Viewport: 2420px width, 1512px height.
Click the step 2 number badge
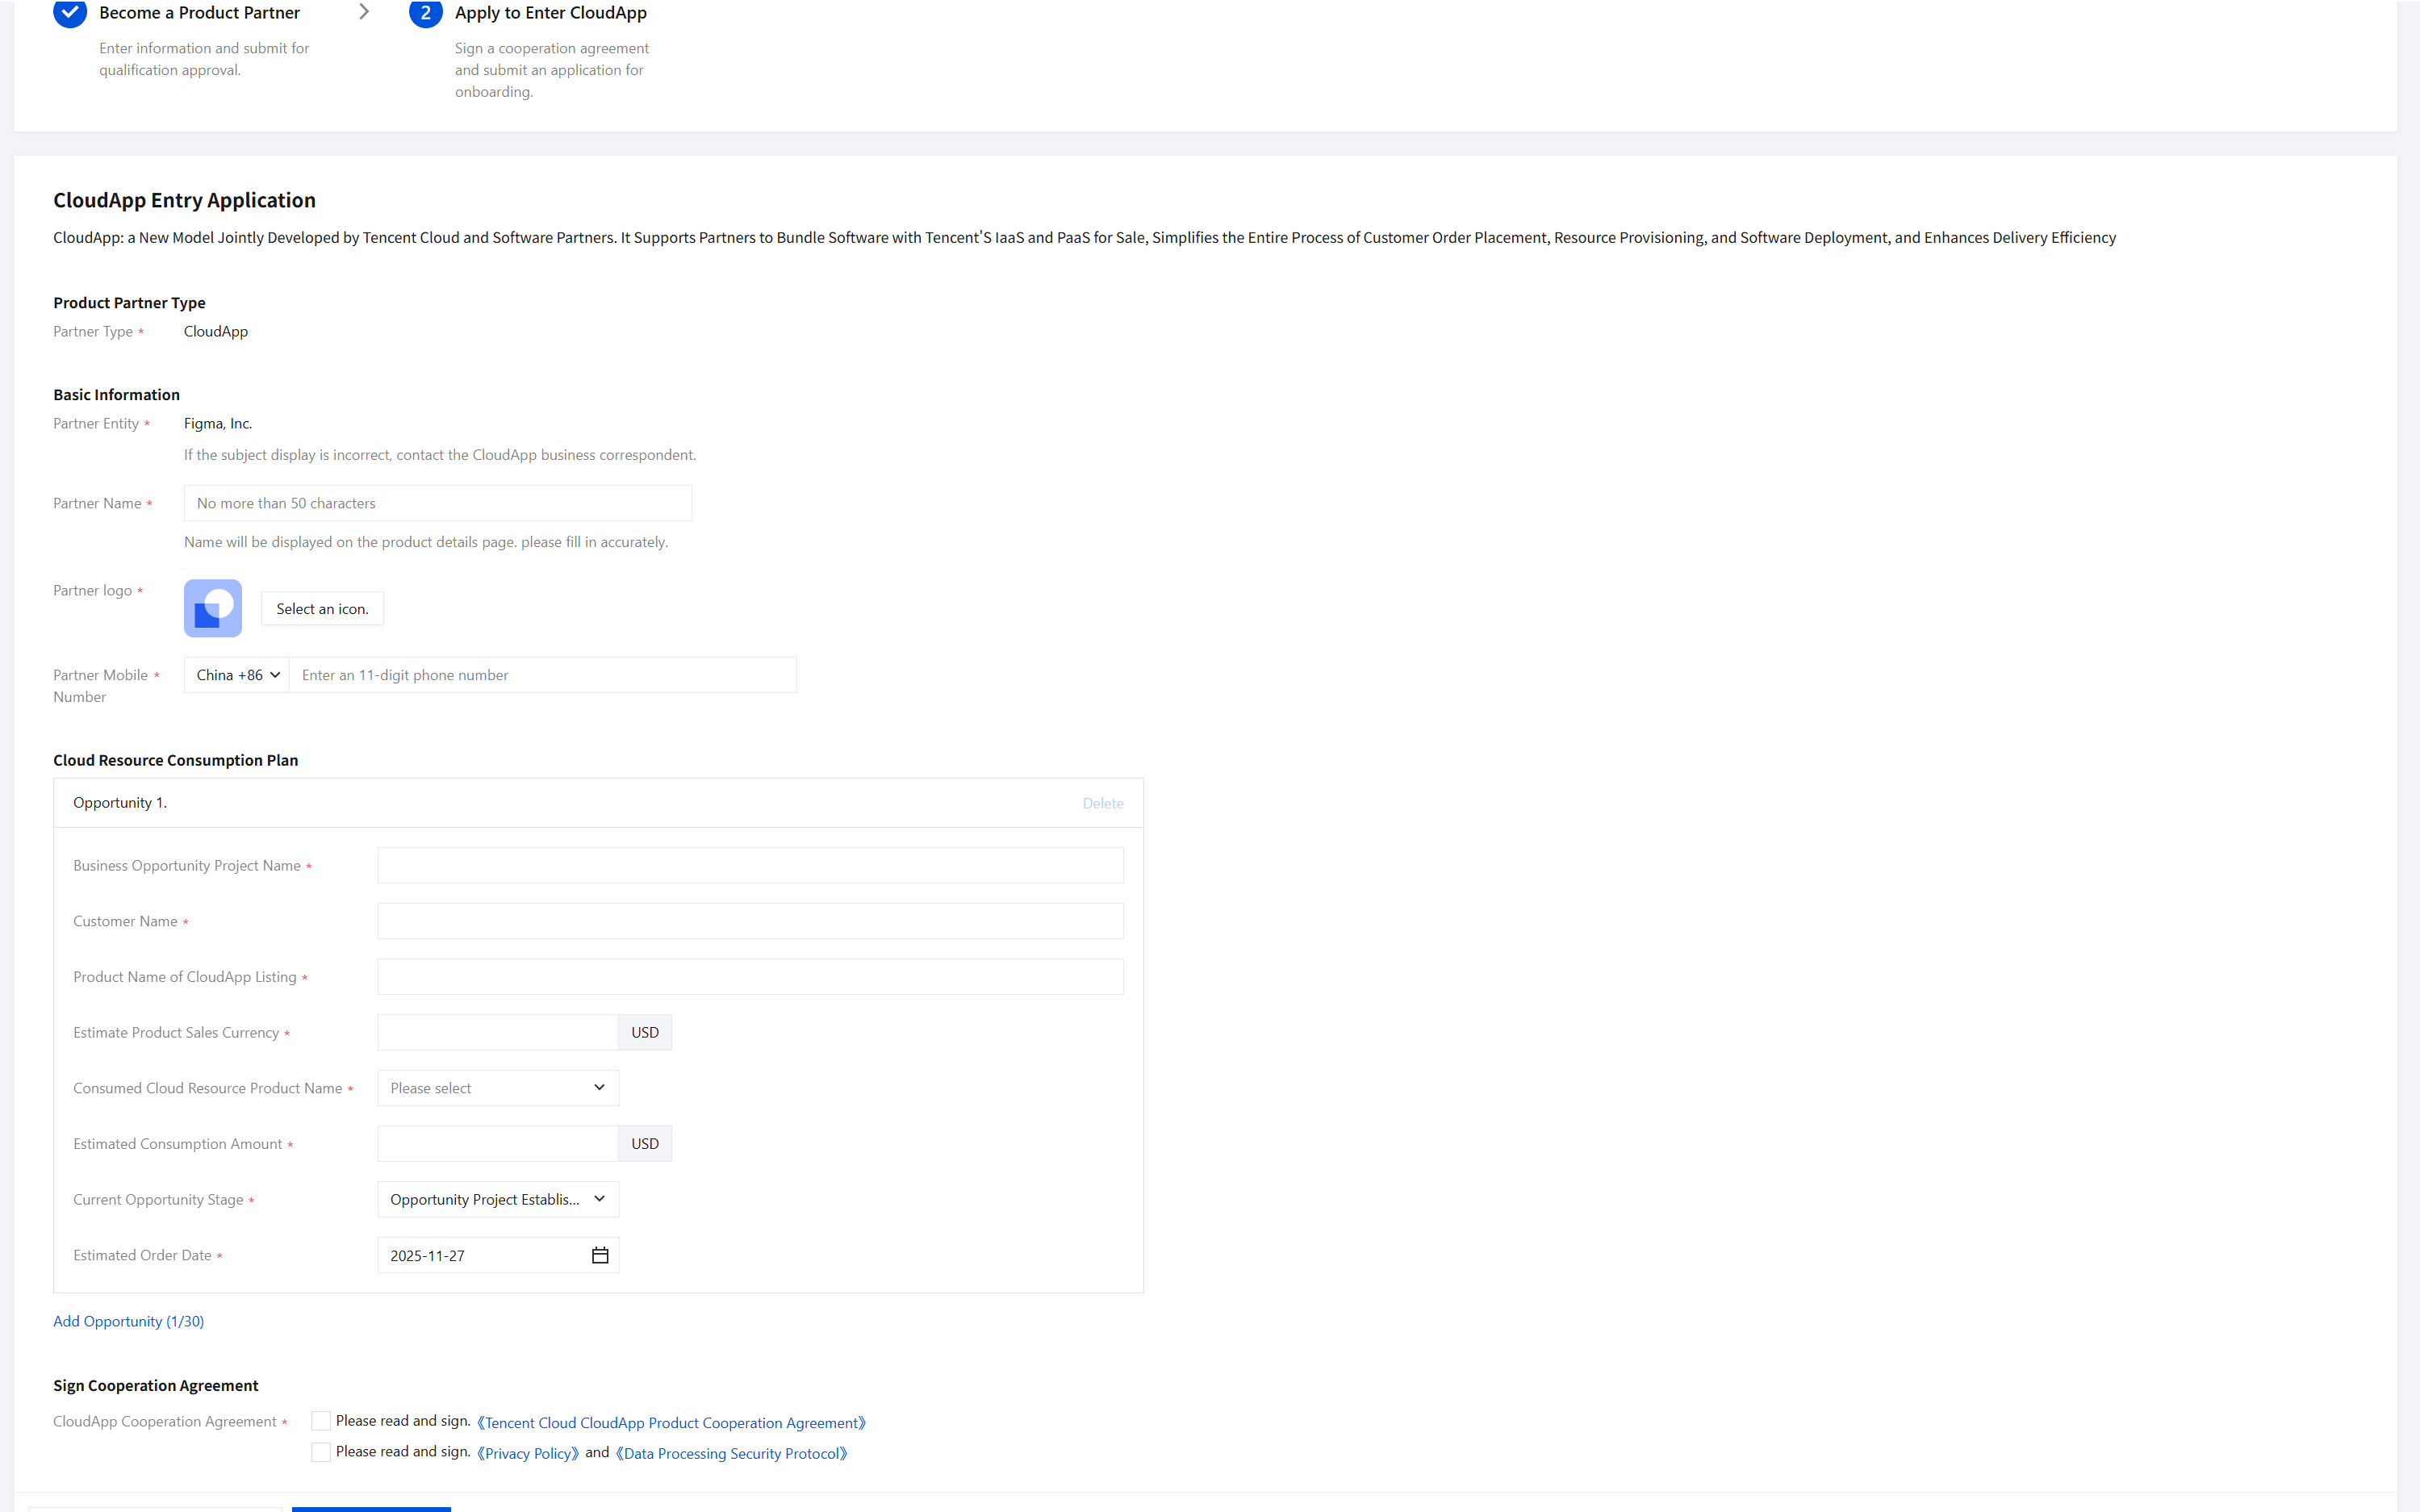(x=425, y=12)
